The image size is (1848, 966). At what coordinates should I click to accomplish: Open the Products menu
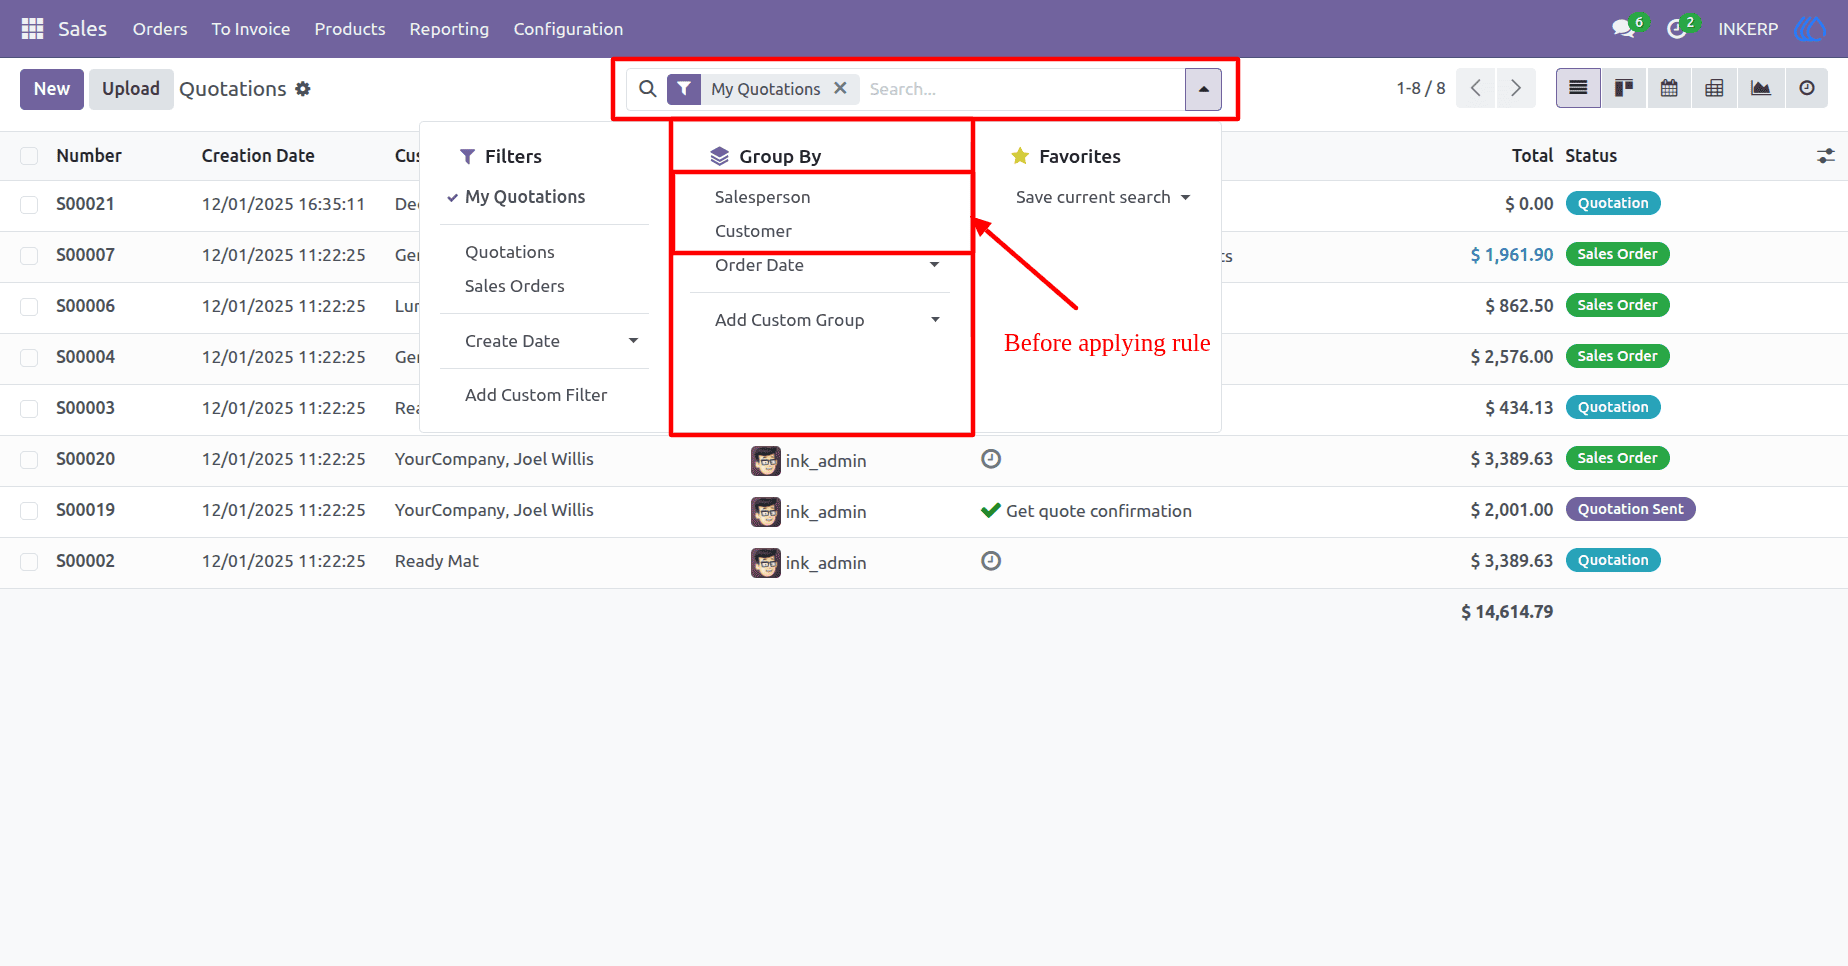point(350,29)
